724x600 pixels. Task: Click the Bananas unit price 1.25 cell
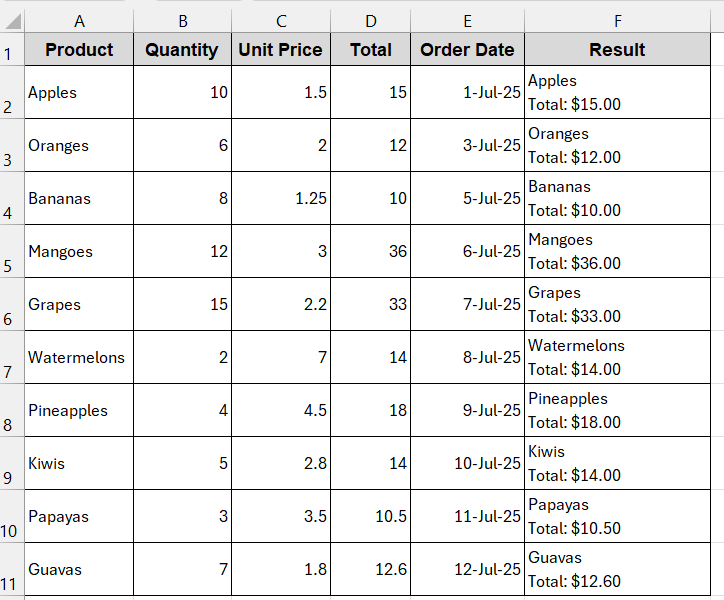coord(281,199)
